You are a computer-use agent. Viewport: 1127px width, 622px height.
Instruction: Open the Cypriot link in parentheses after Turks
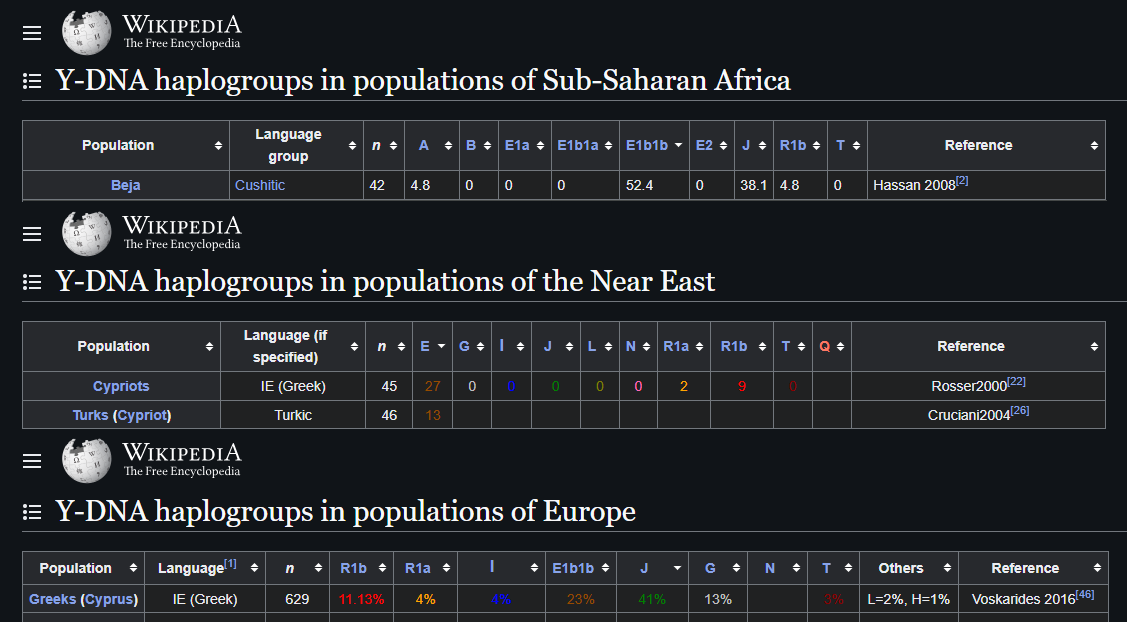pos(142,416)
